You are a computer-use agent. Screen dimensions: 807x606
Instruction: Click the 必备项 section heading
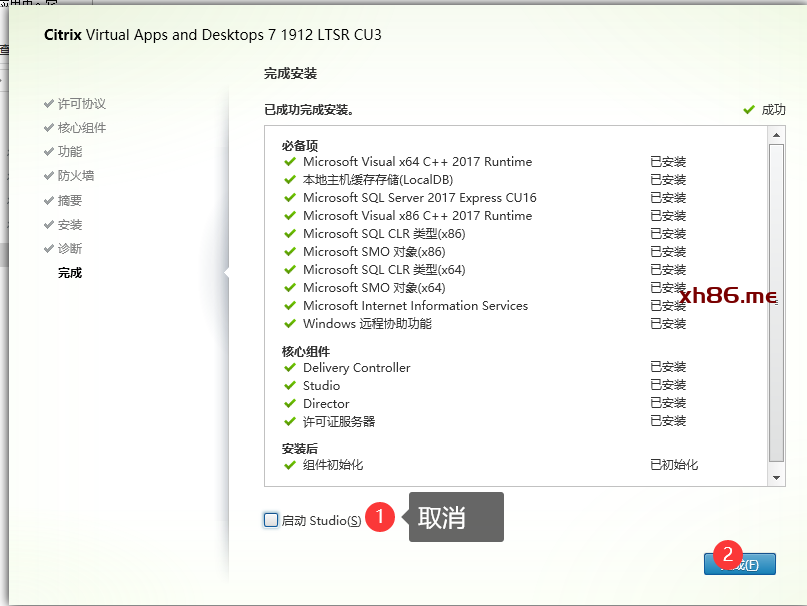[300, 146]
